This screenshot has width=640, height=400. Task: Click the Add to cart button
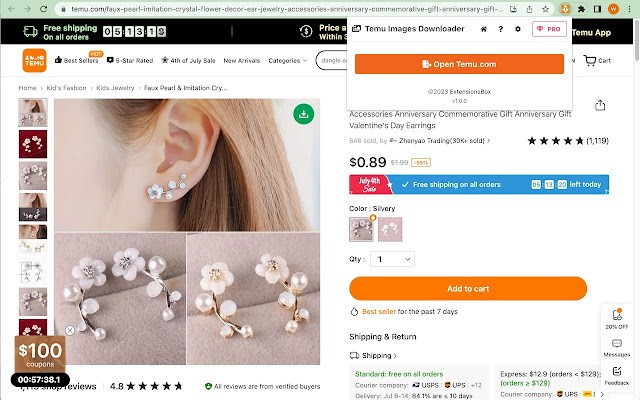468,289
